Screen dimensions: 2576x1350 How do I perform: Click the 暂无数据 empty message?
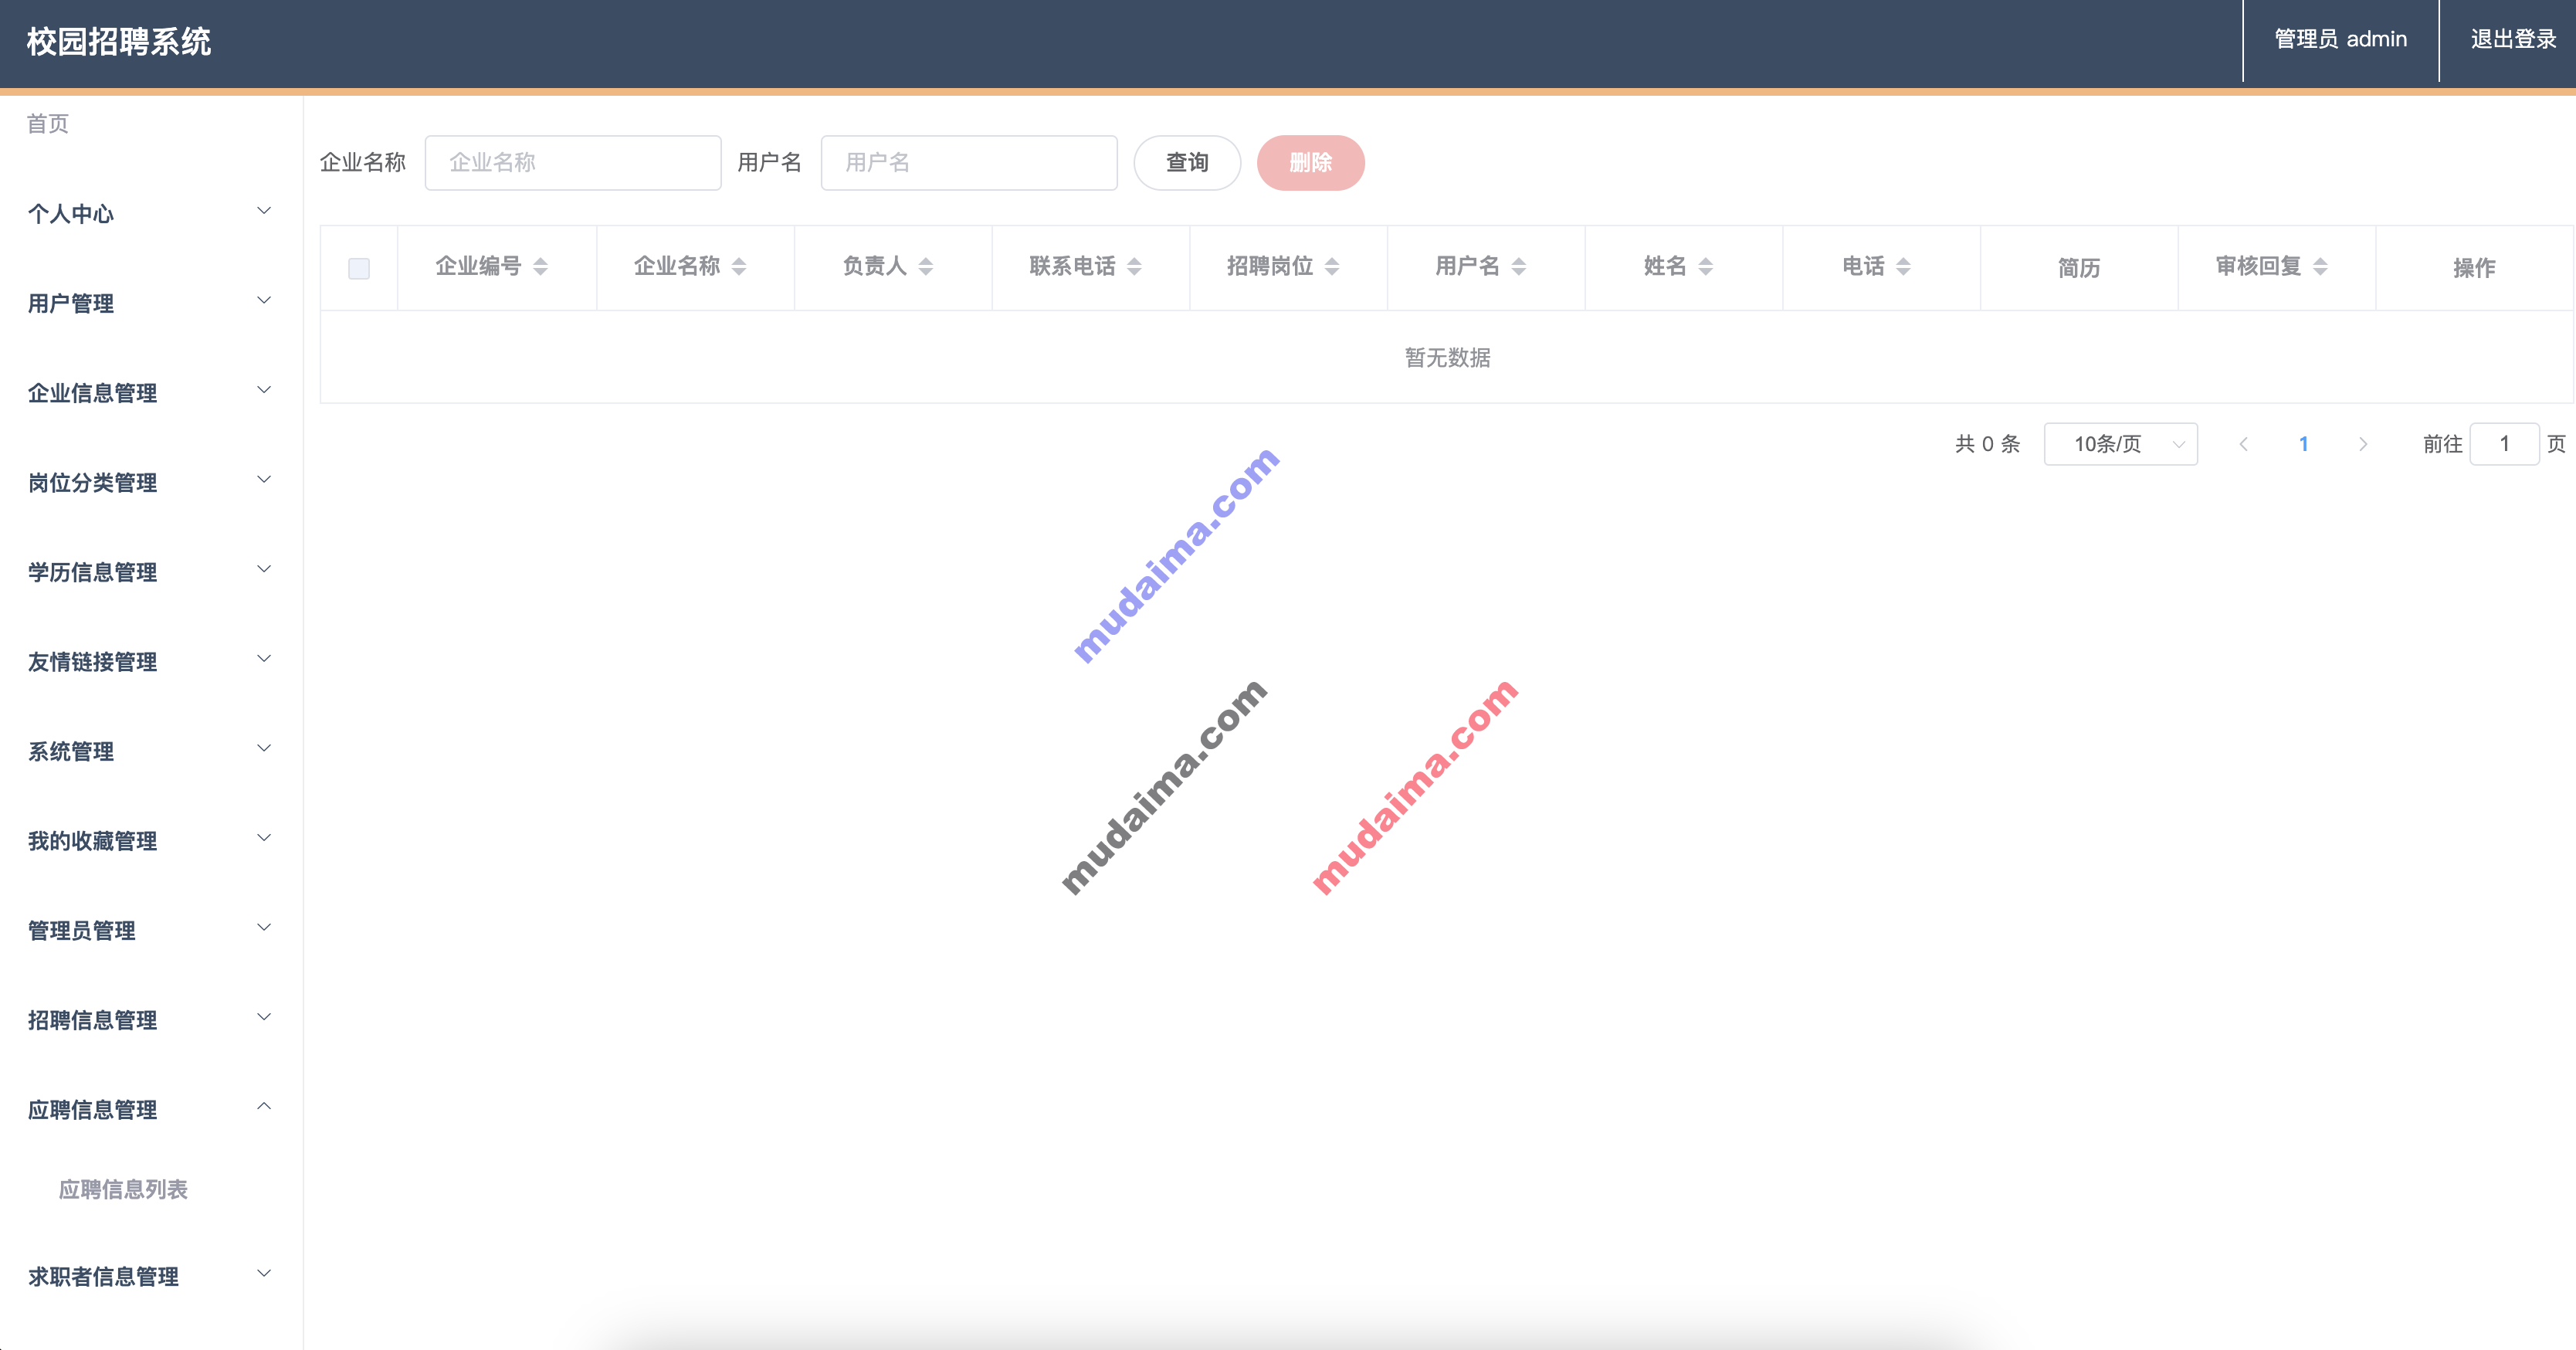click(1447, 358)
